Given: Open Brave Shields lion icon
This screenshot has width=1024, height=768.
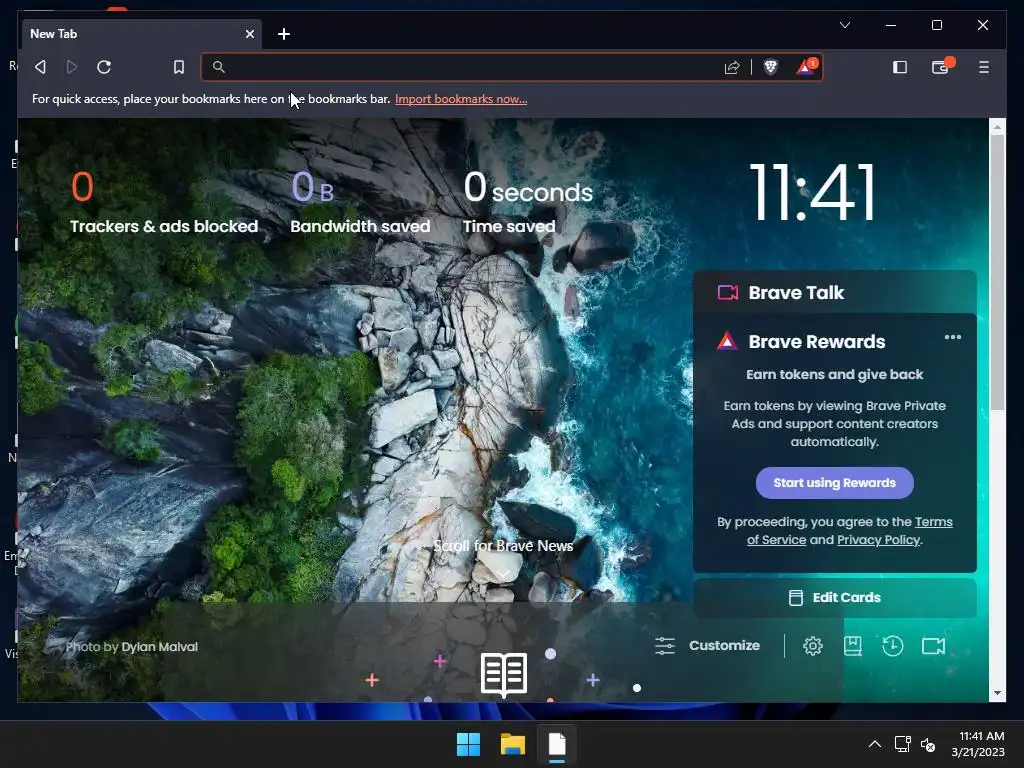Looking at the screenshot, I should click(x=771, y=67).
